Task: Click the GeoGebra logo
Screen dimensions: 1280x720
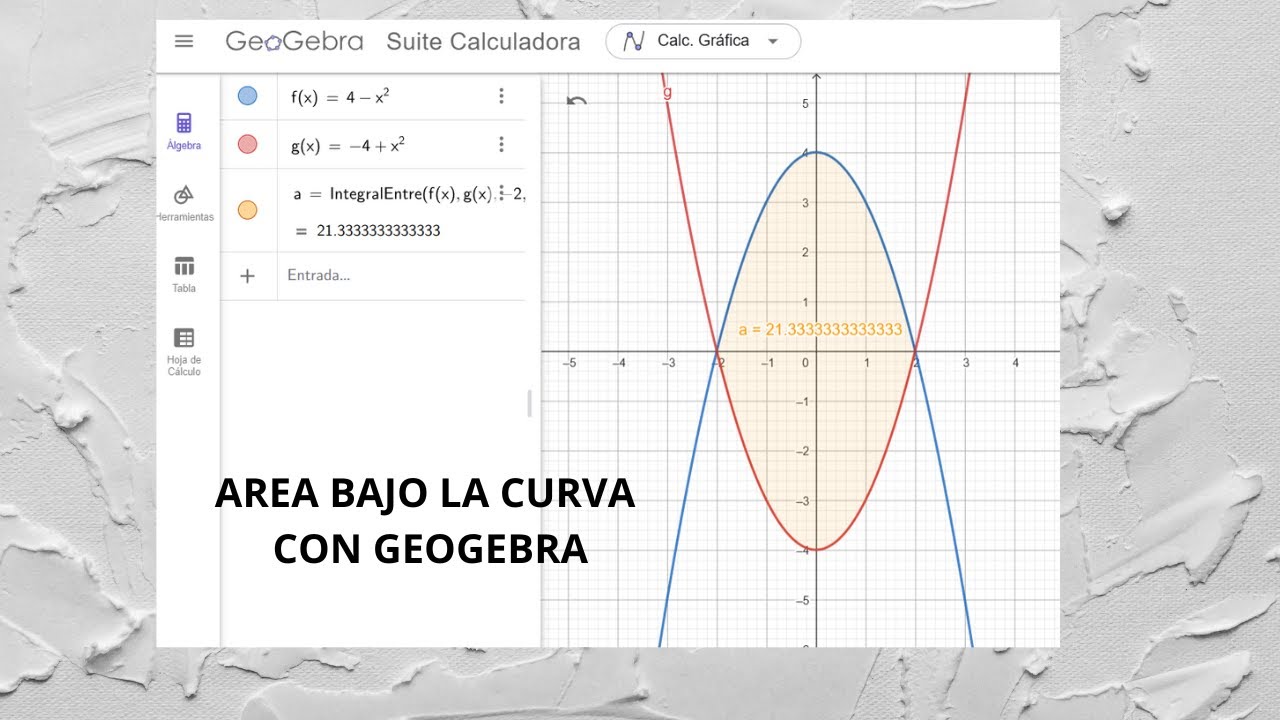Action: (x=293, y=42)
